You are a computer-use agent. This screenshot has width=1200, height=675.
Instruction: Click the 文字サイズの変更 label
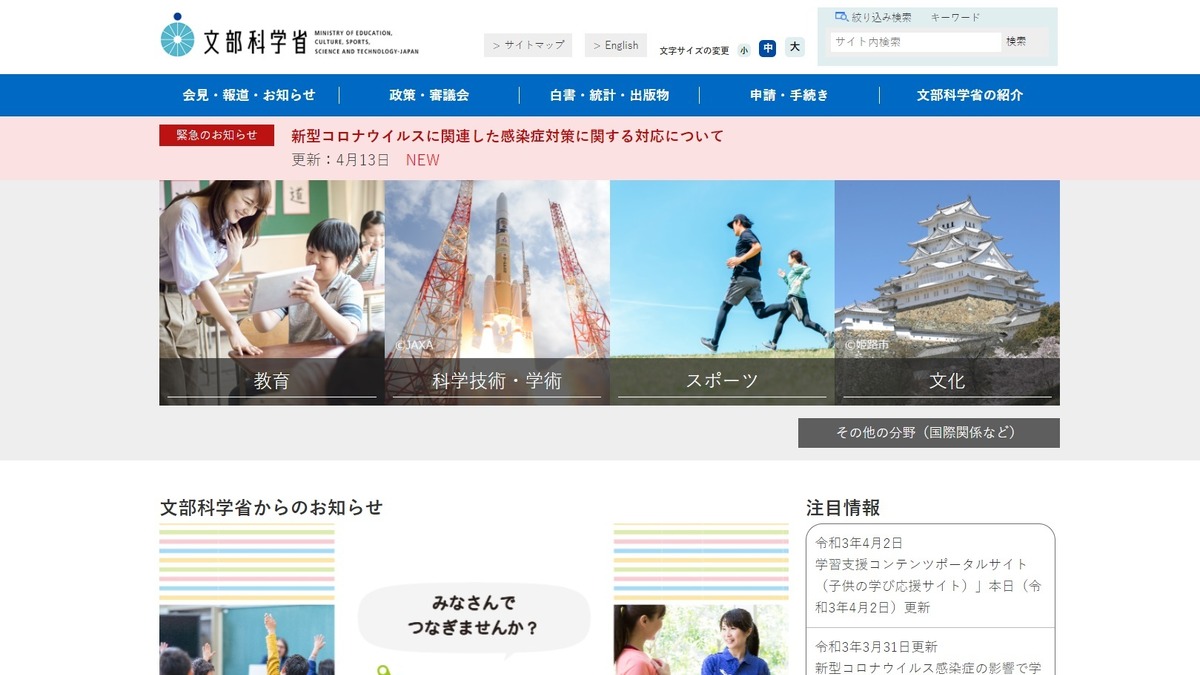tap(694, 50)
